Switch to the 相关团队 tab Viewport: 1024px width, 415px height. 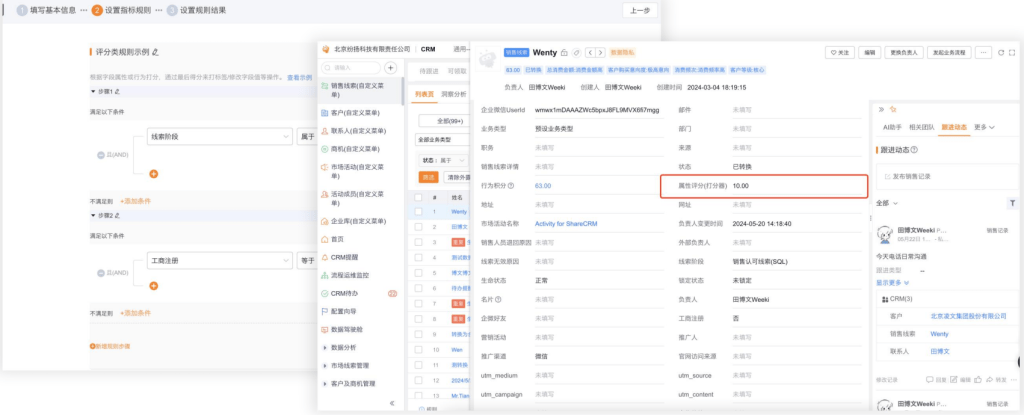click(921, 127)
